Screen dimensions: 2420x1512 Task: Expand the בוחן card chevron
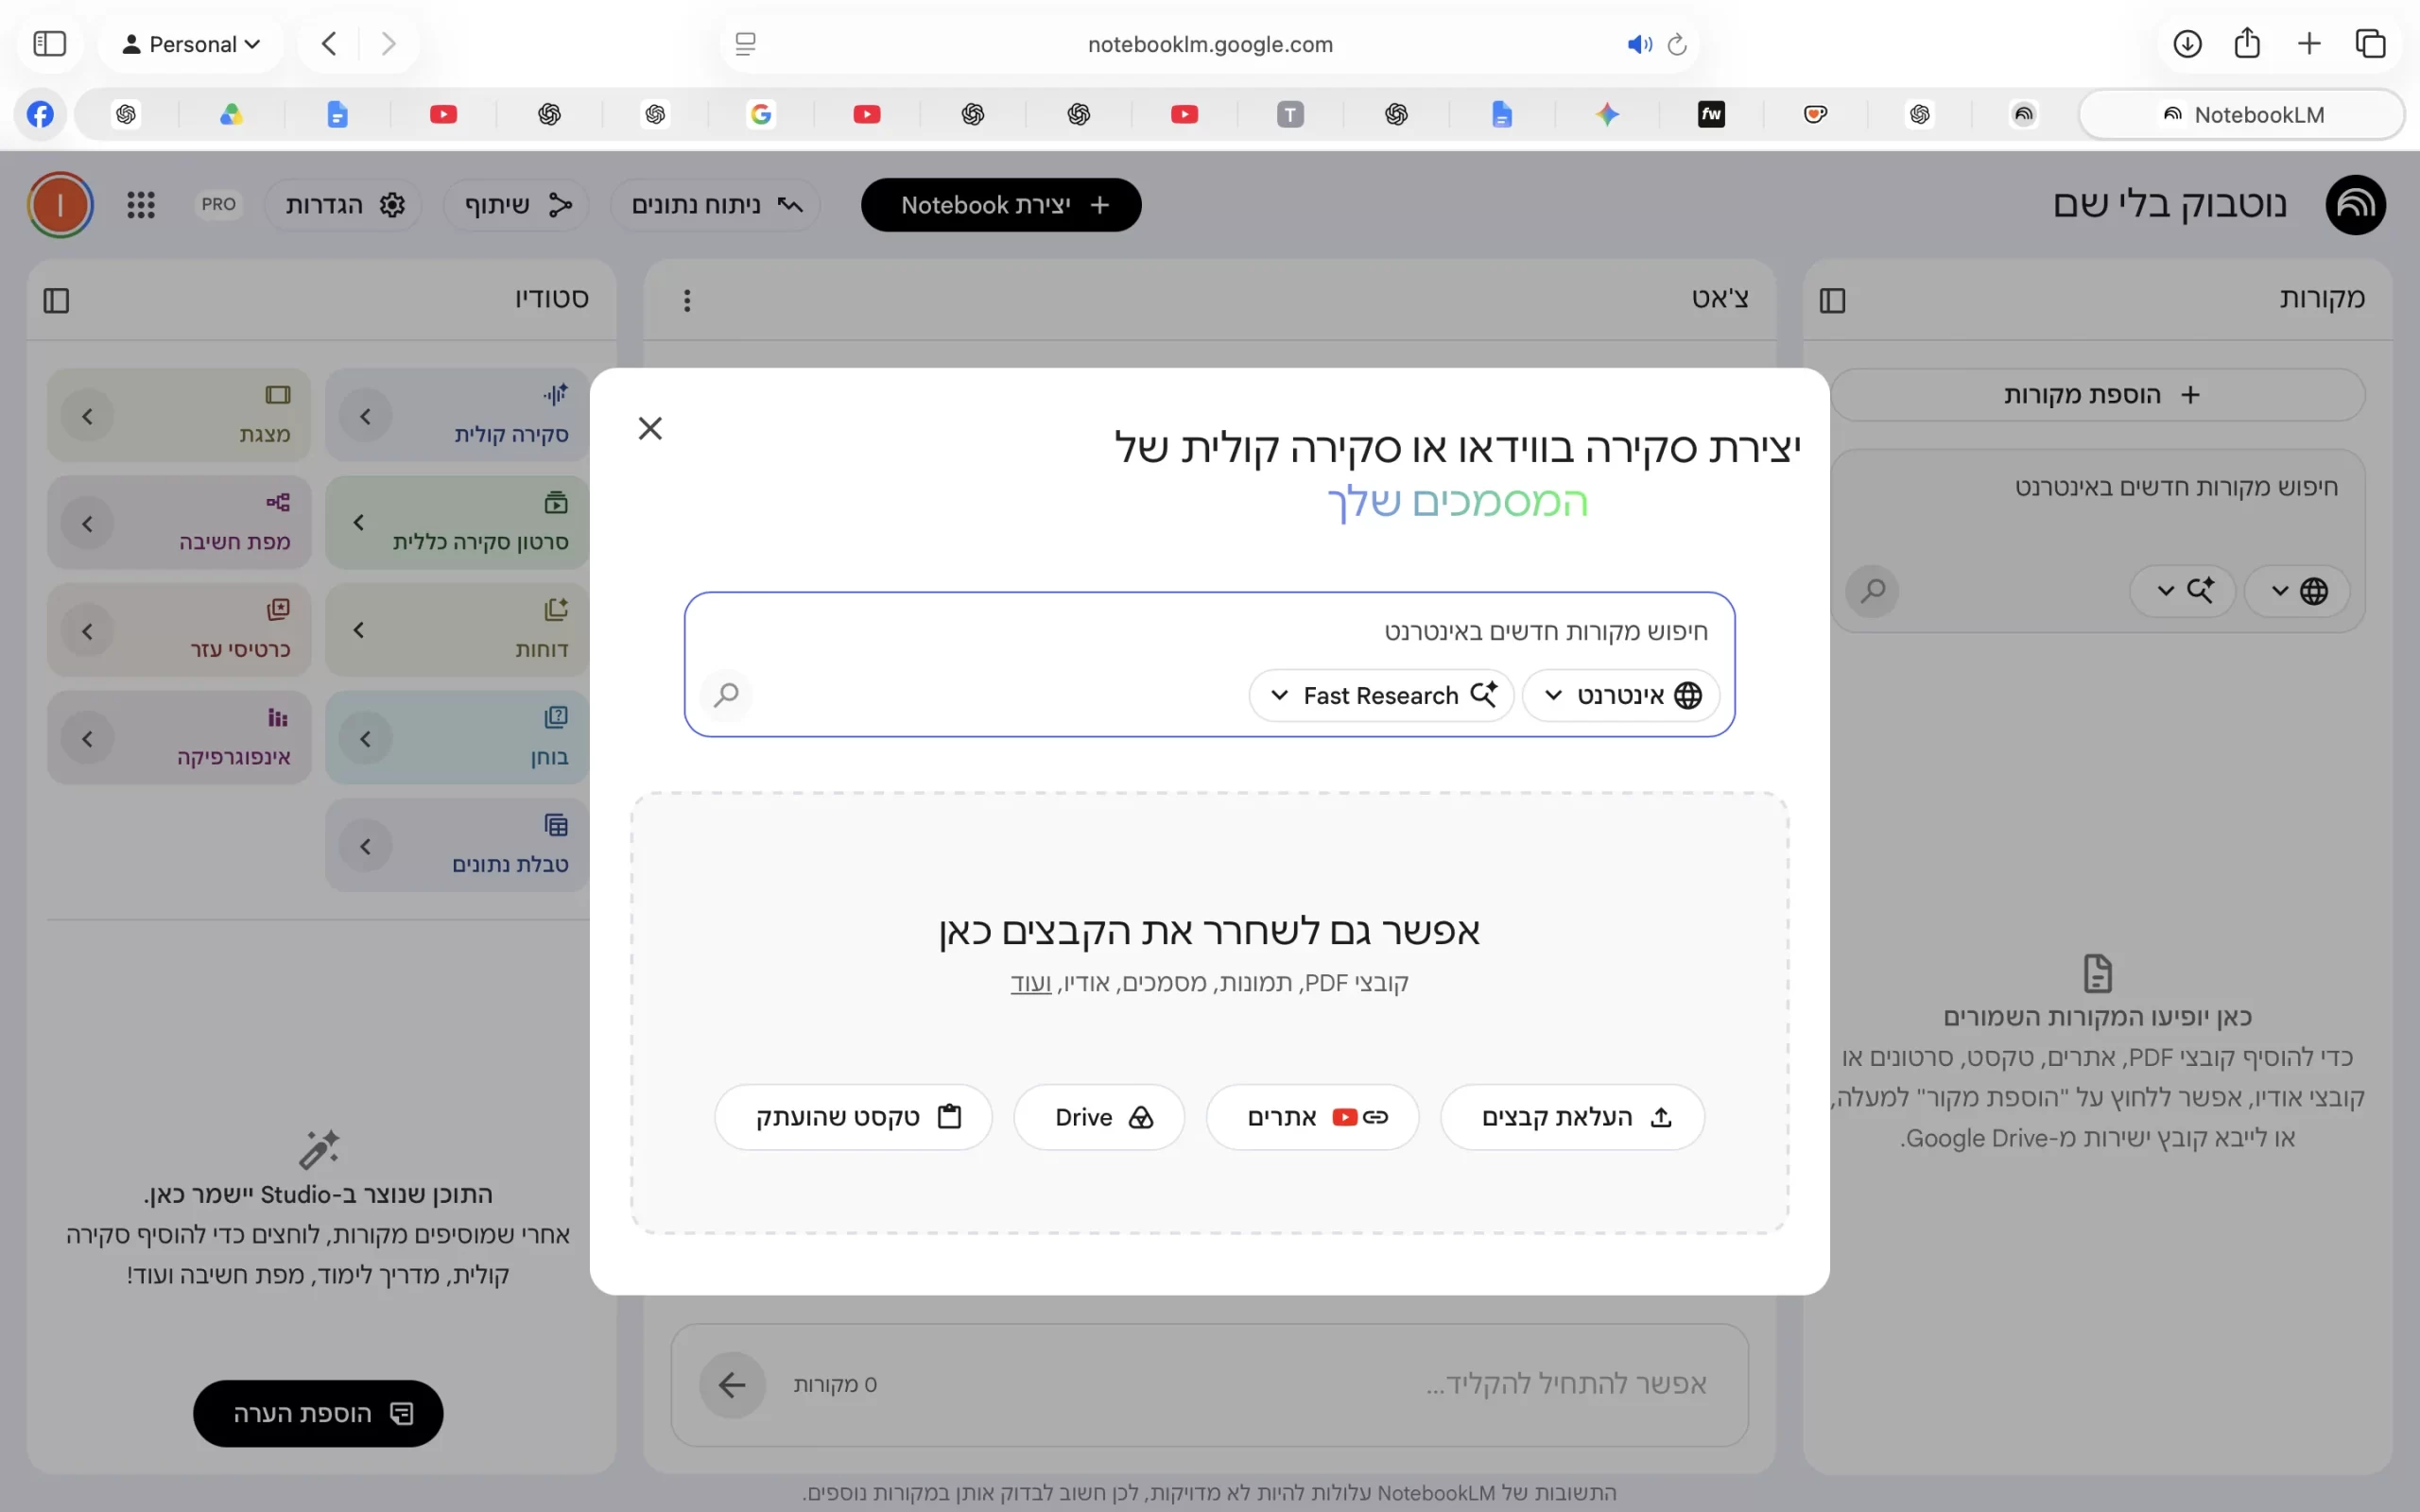point(365,739)
